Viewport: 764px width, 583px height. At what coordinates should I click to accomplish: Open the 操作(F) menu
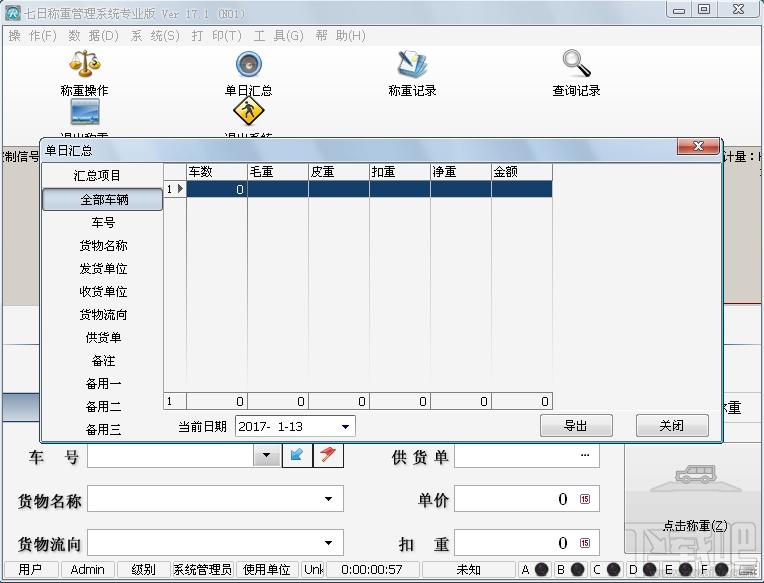[33, 36]
